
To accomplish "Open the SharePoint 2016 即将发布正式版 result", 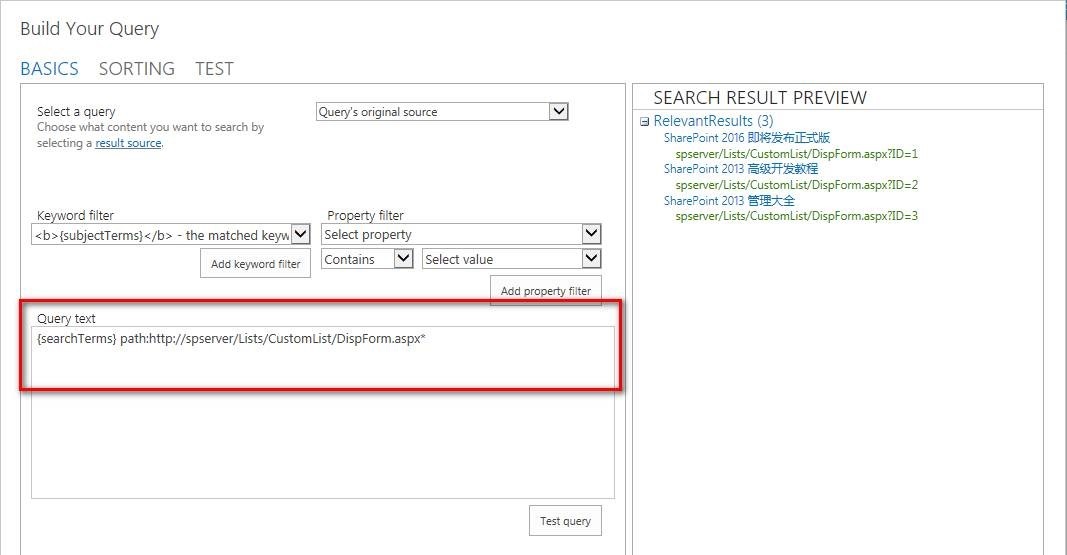I will [x=746, y=137].
